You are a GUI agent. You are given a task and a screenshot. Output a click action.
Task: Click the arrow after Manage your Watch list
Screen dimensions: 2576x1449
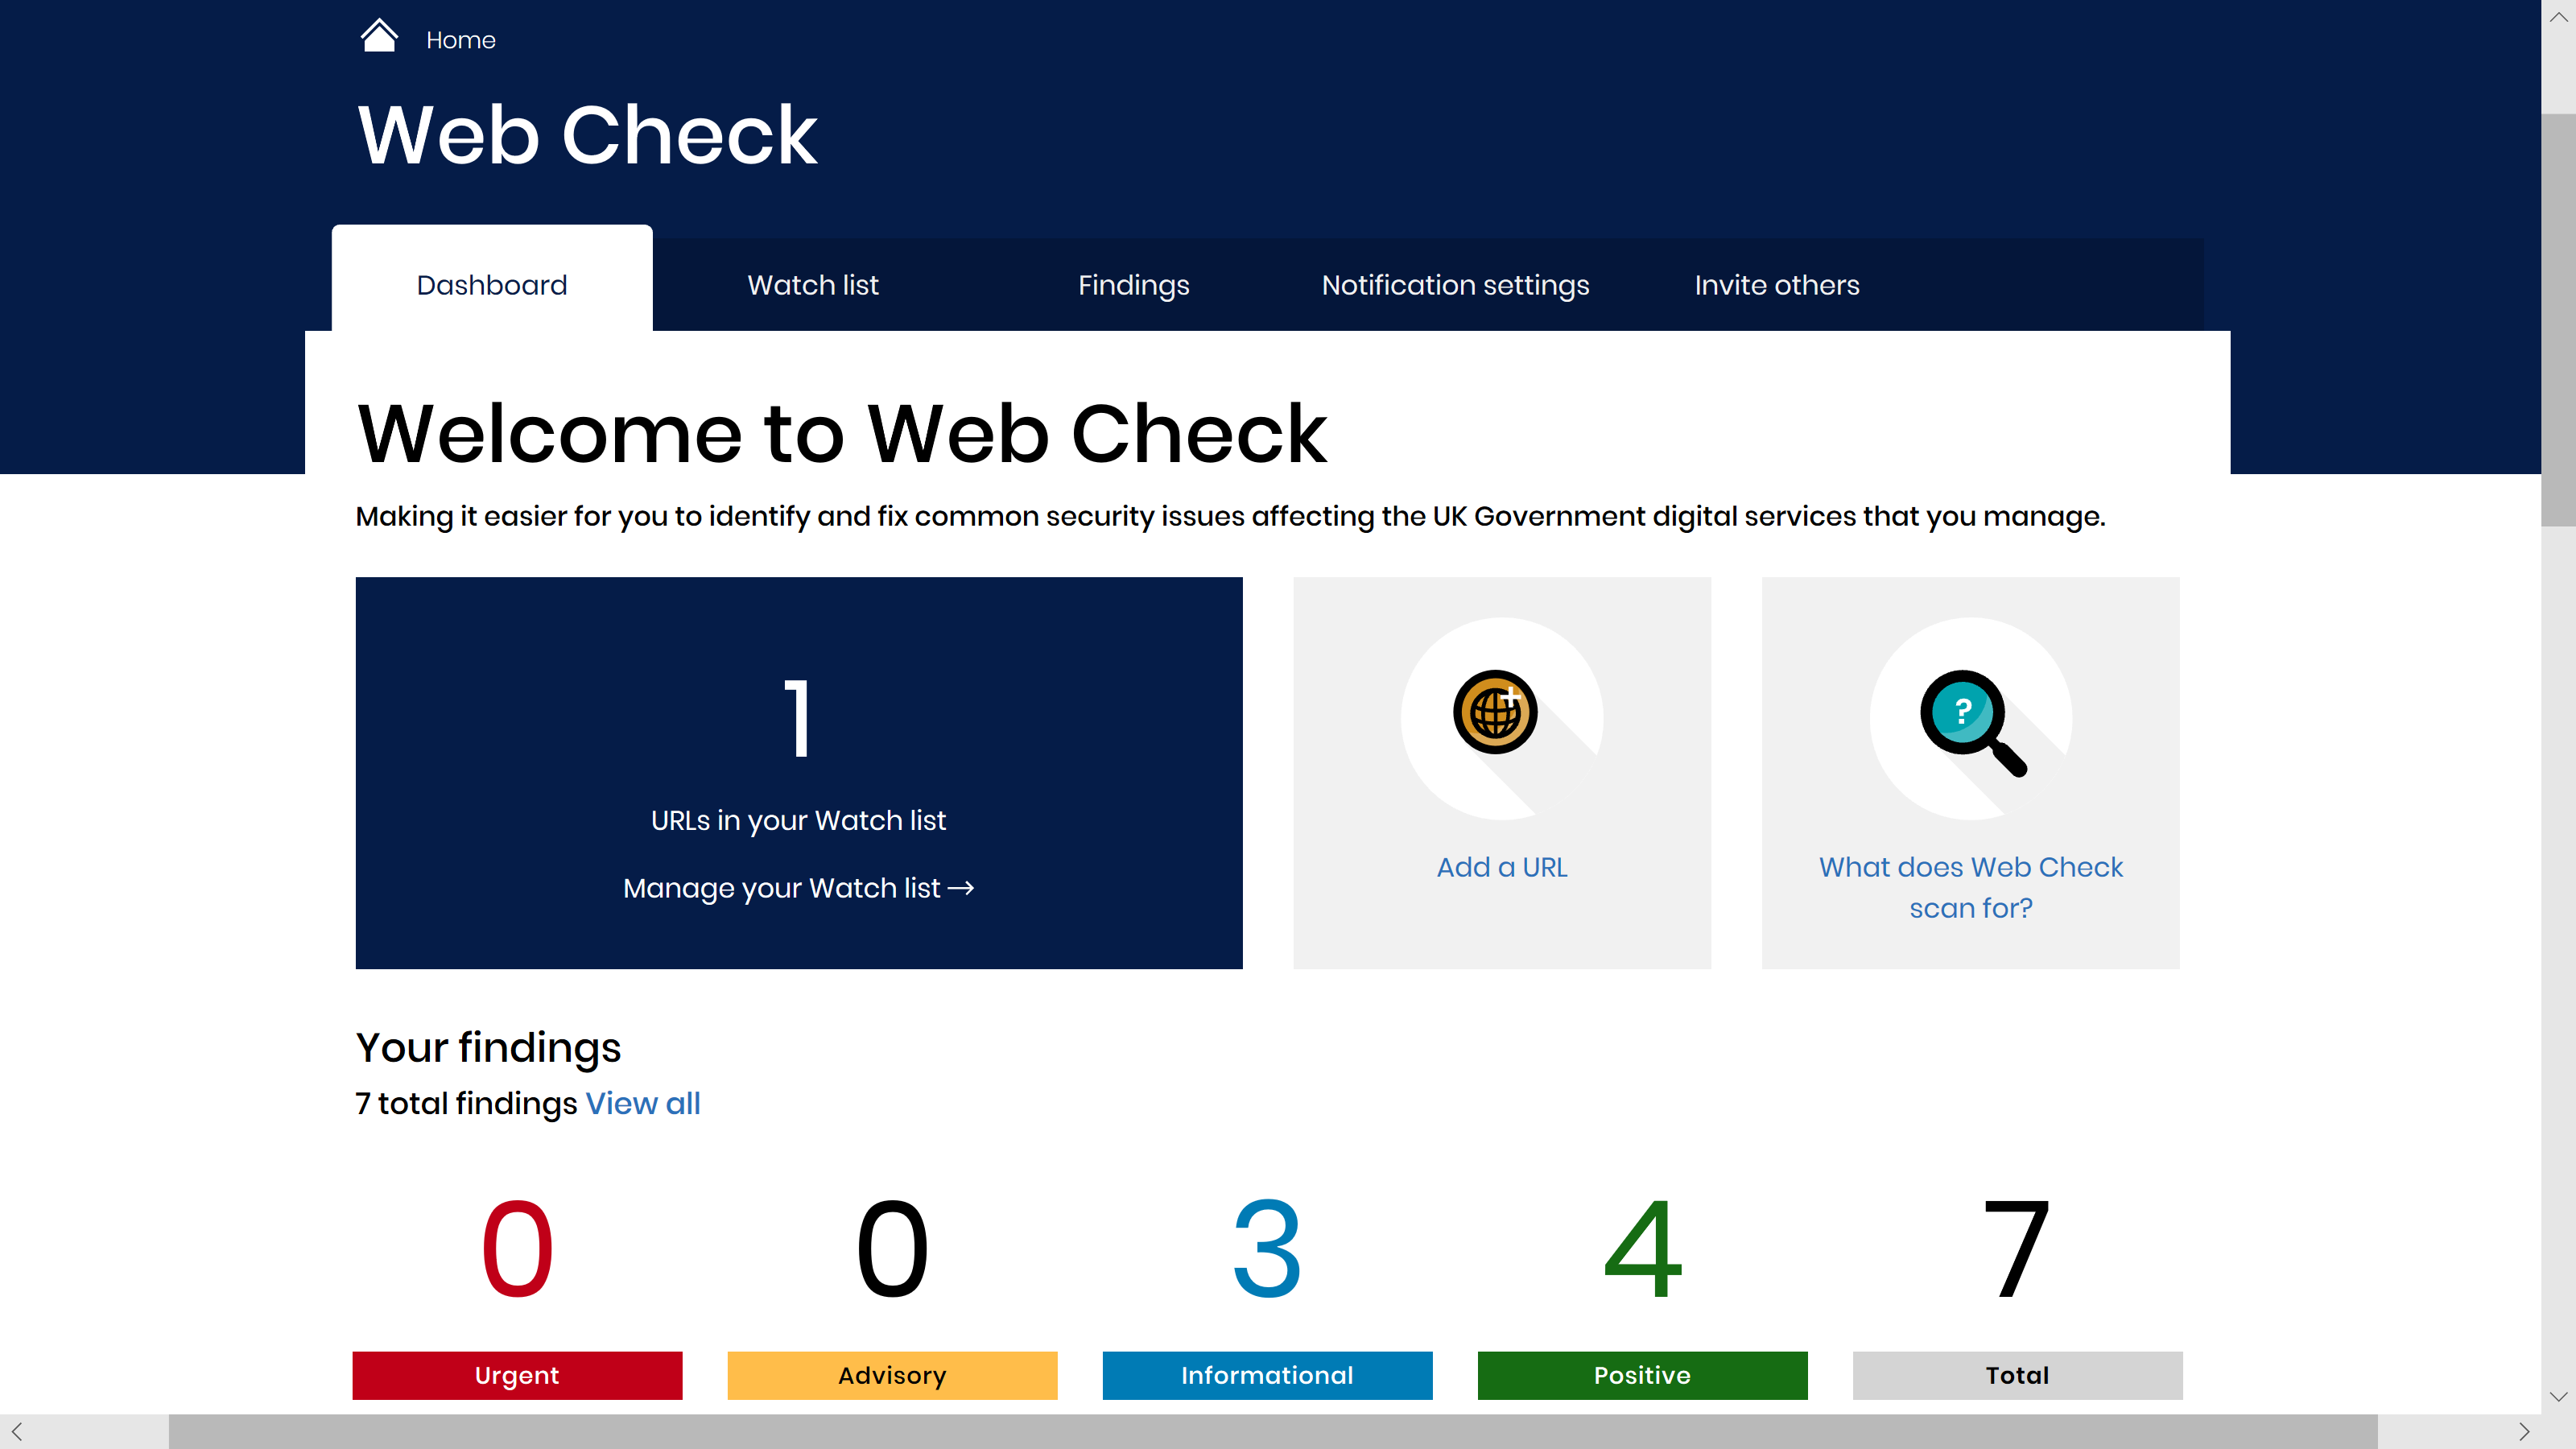961,888
